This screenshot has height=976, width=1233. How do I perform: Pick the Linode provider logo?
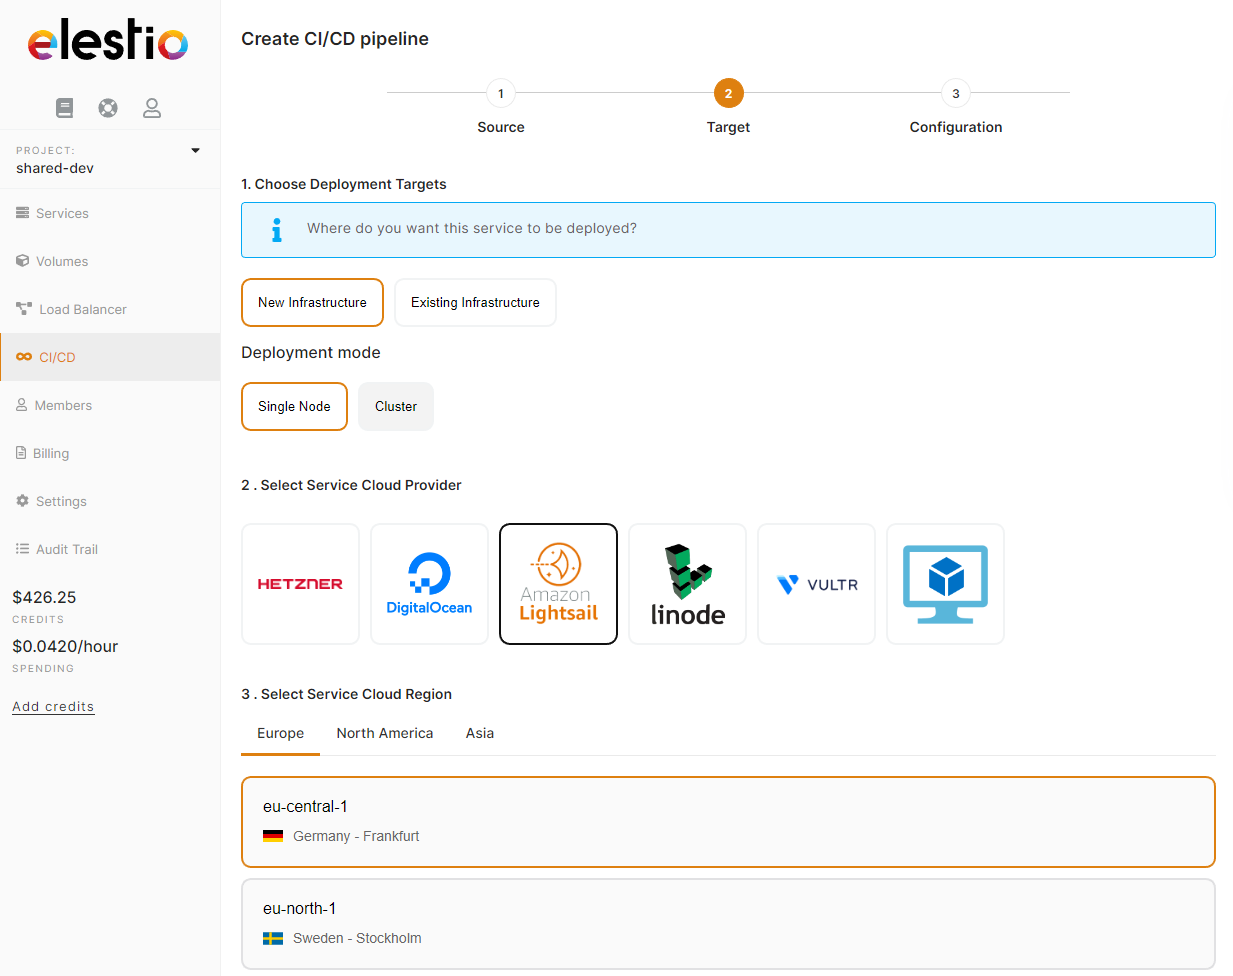tap(687, 584)
